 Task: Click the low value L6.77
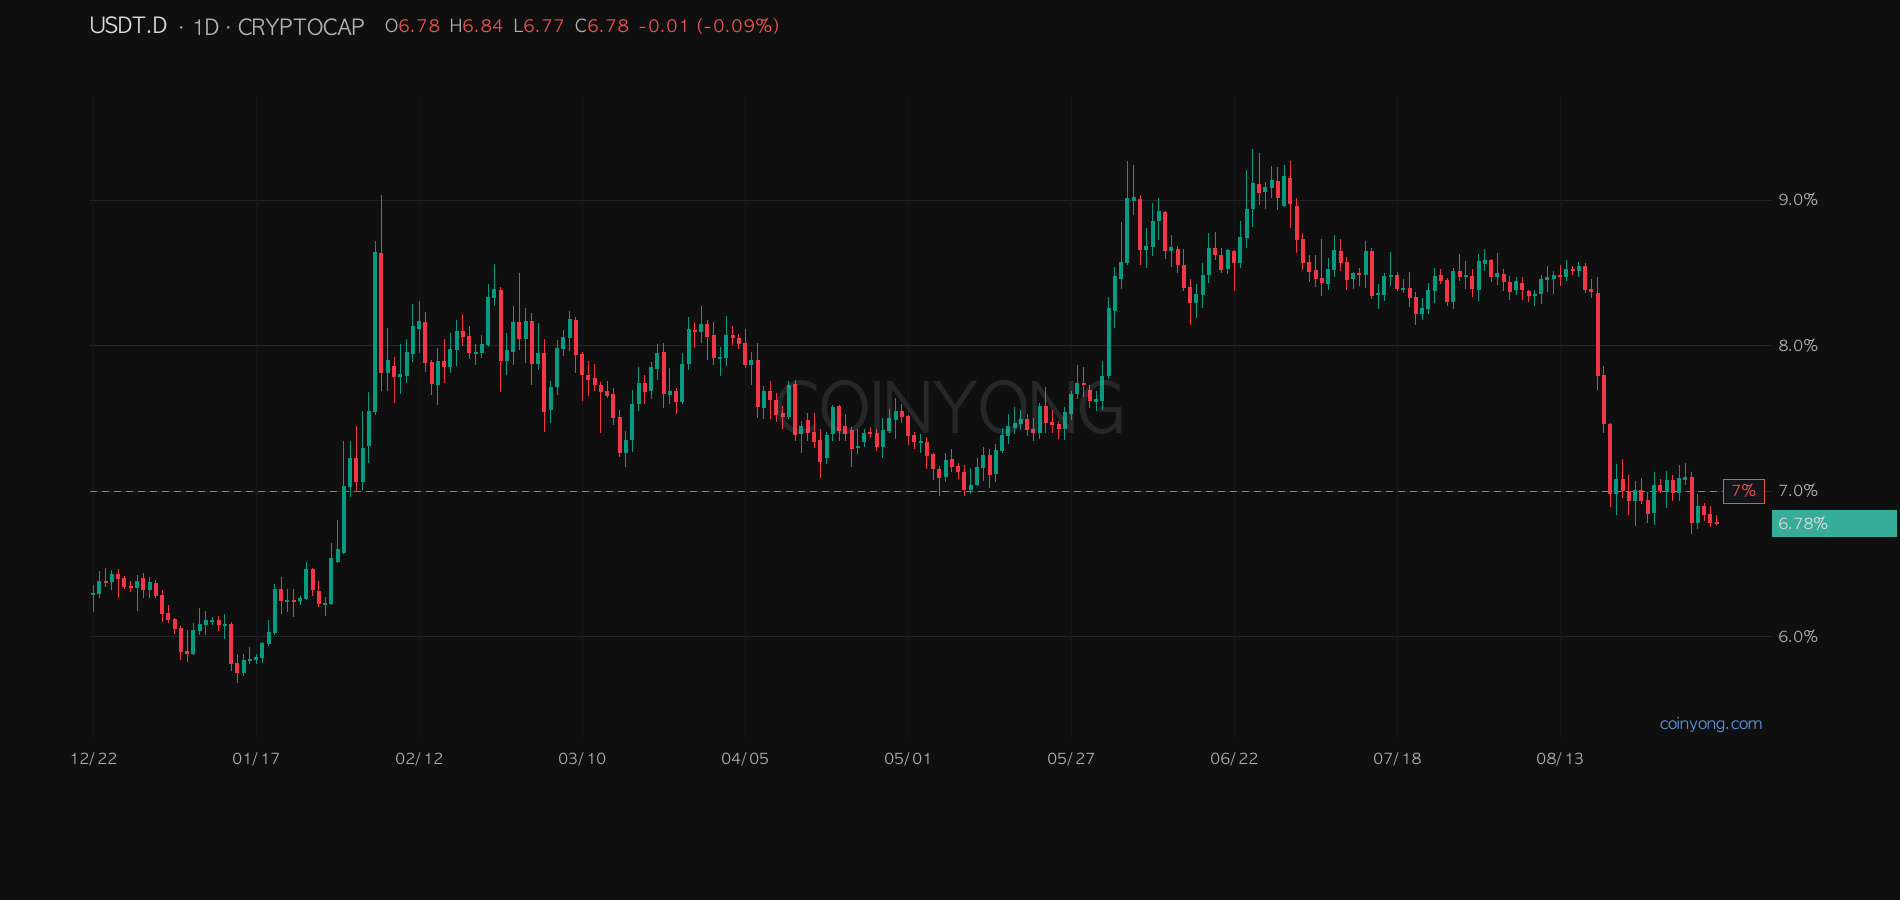point(539,26)
